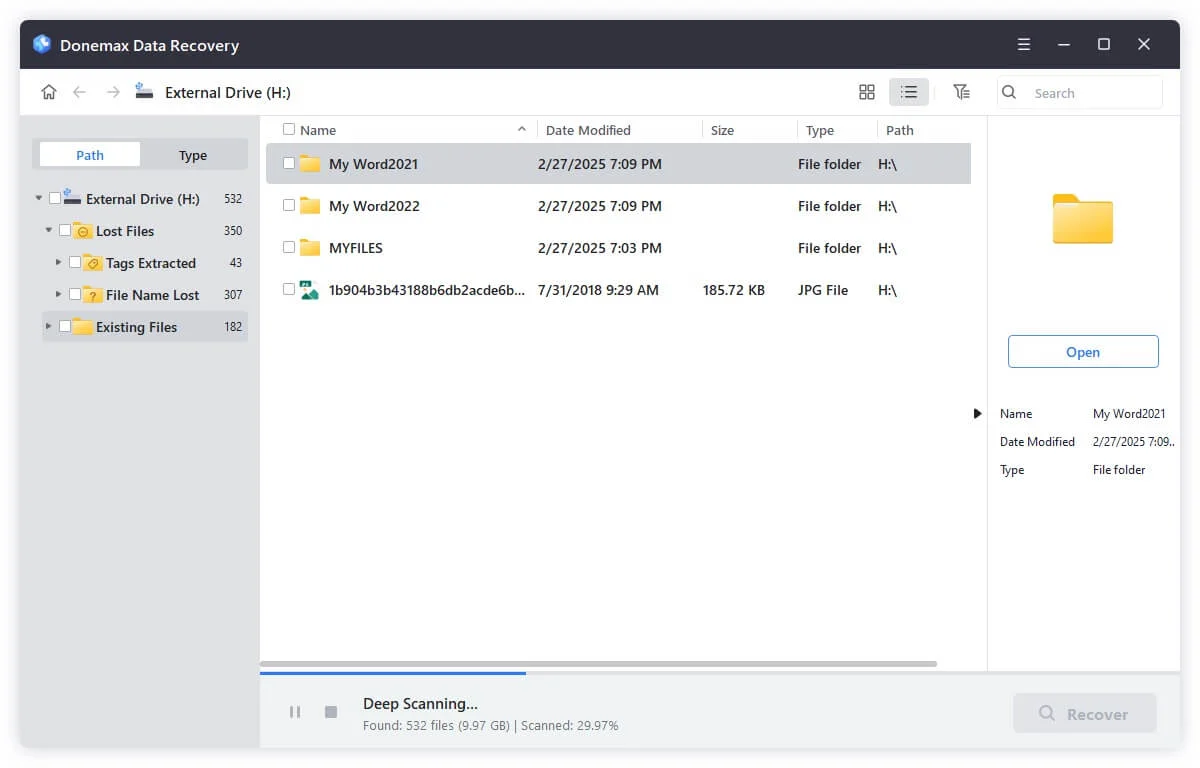
Task: Go back using the back arrow
Action: (80, 91)
